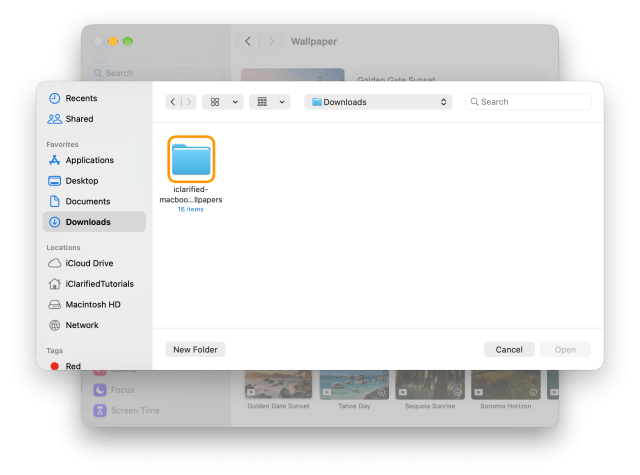Select Shared in the sidebar
The image size is (640, 475).
point(94,119)
